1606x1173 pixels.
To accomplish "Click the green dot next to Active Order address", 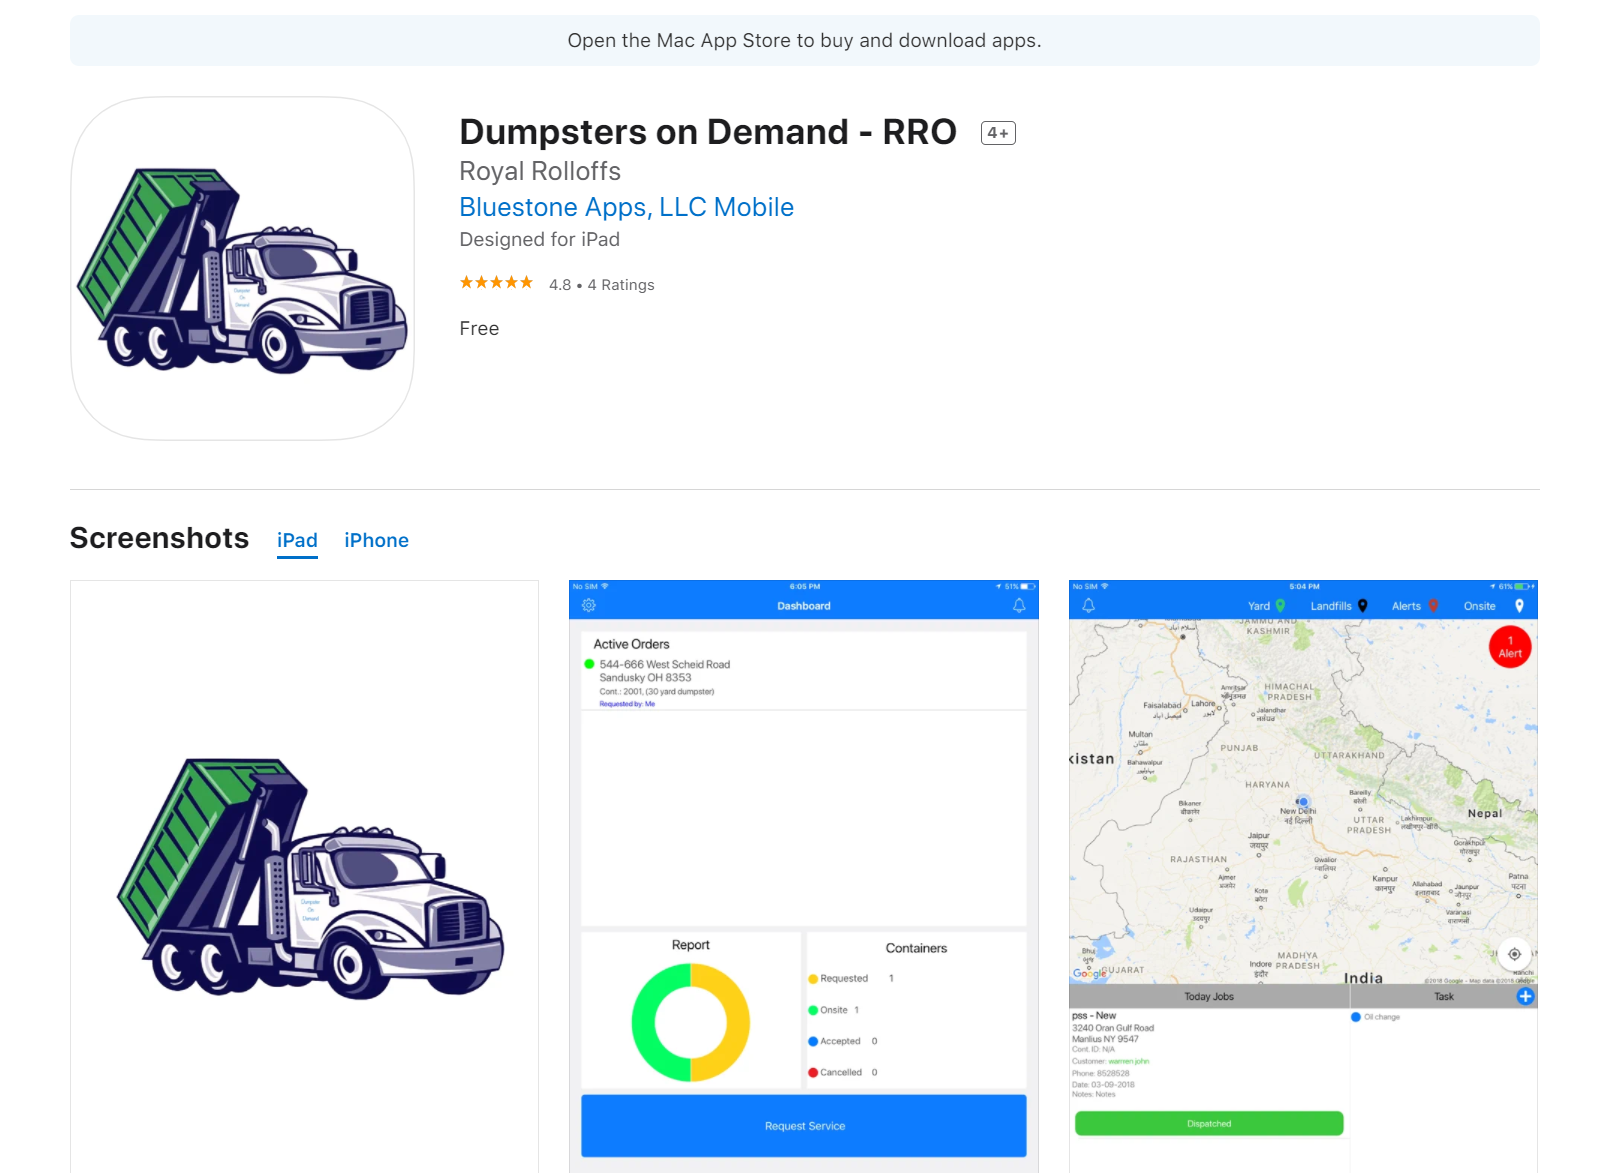I will tap(589, 664).
